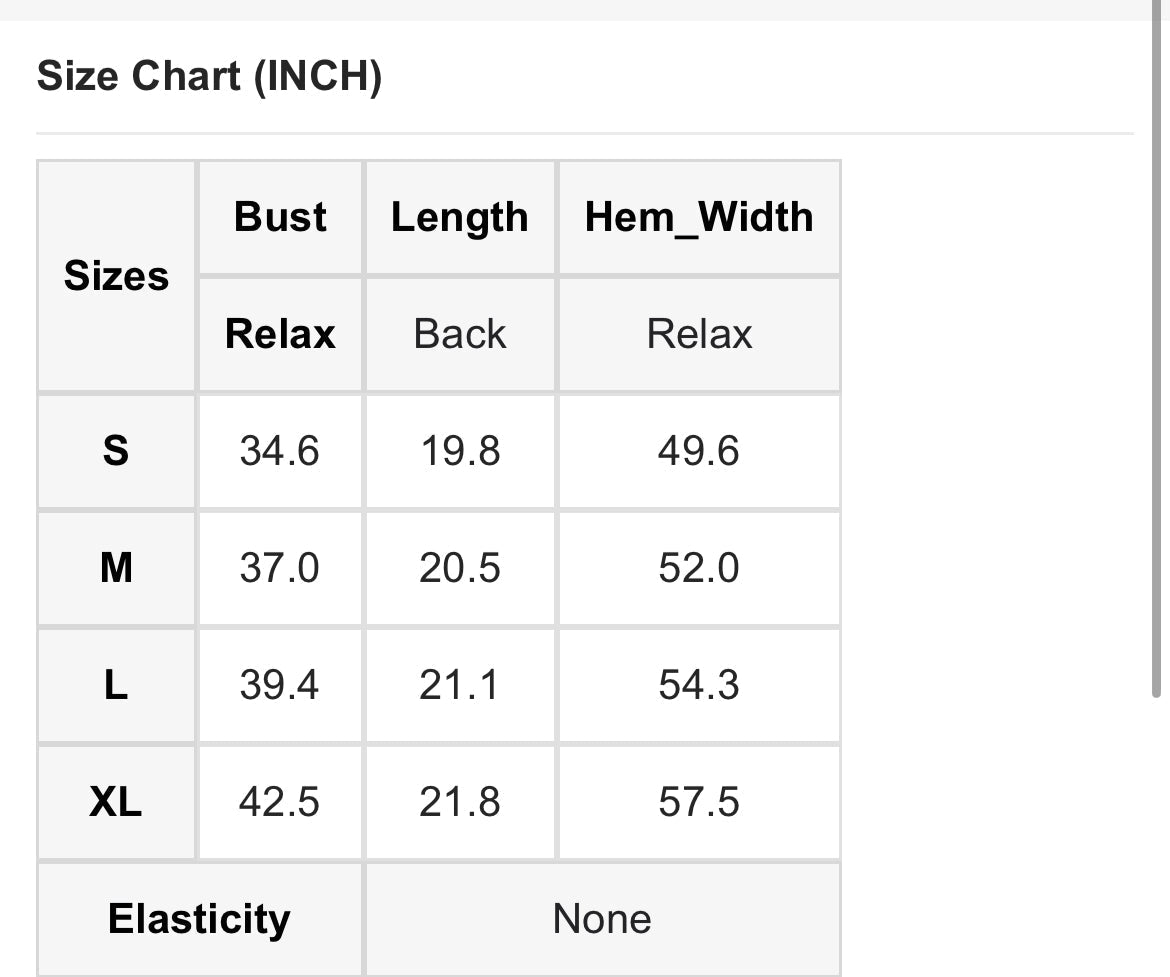
Task: Click the 39.4 bust value for L
Action: coord(280,685)
